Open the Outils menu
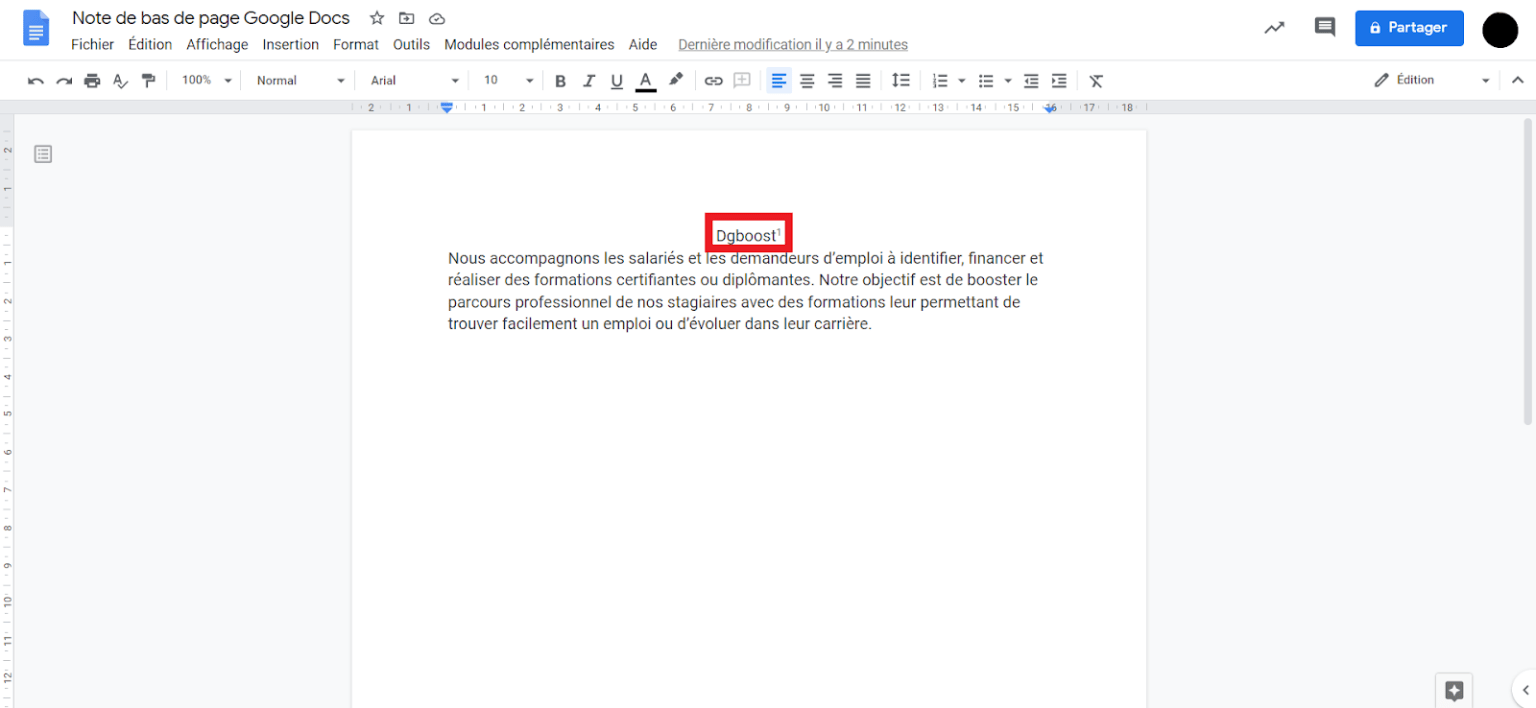This screenshot has height=708, width=1536. [x=411, y=44]
